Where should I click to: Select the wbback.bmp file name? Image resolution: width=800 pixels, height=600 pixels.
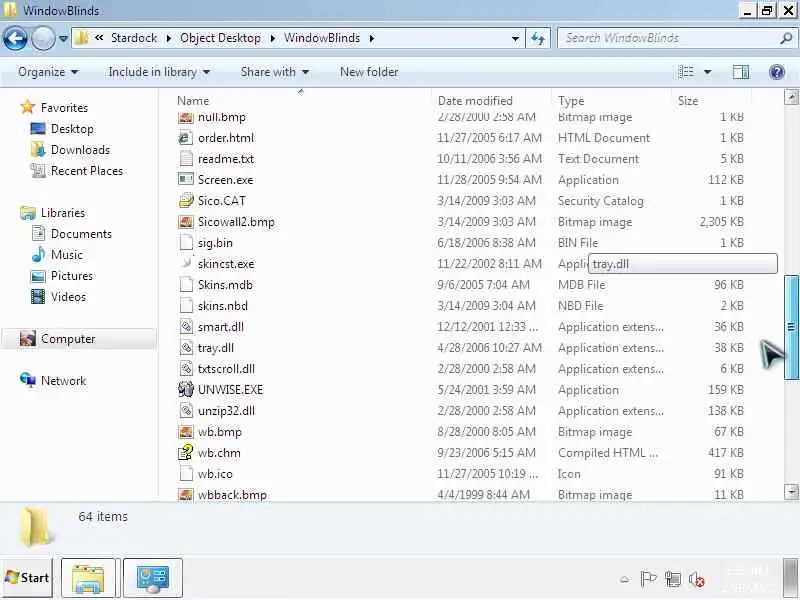coord(232,494)
